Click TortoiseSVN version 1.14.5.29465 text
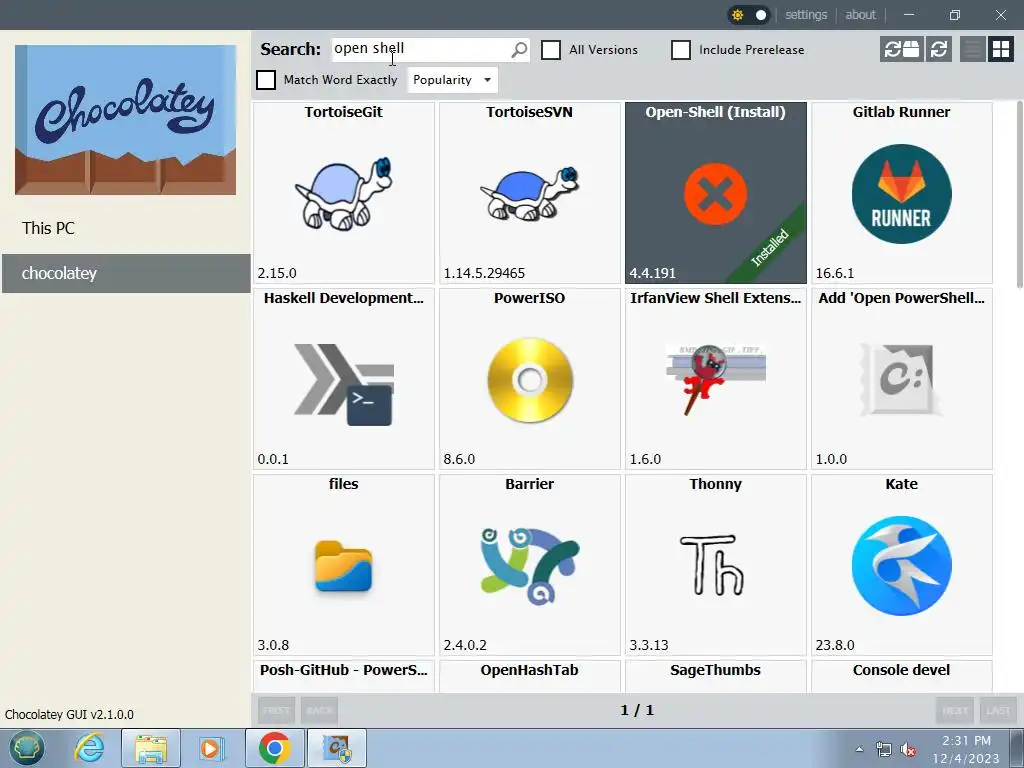The image size is (1024, 768). 484,273
